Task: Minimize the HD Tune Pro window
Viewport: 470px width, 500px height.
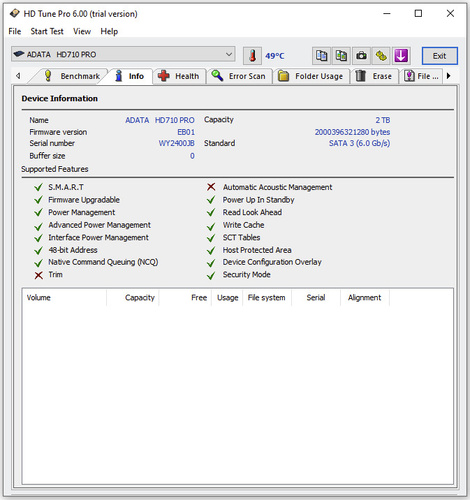Action: [x=387, y=14]
